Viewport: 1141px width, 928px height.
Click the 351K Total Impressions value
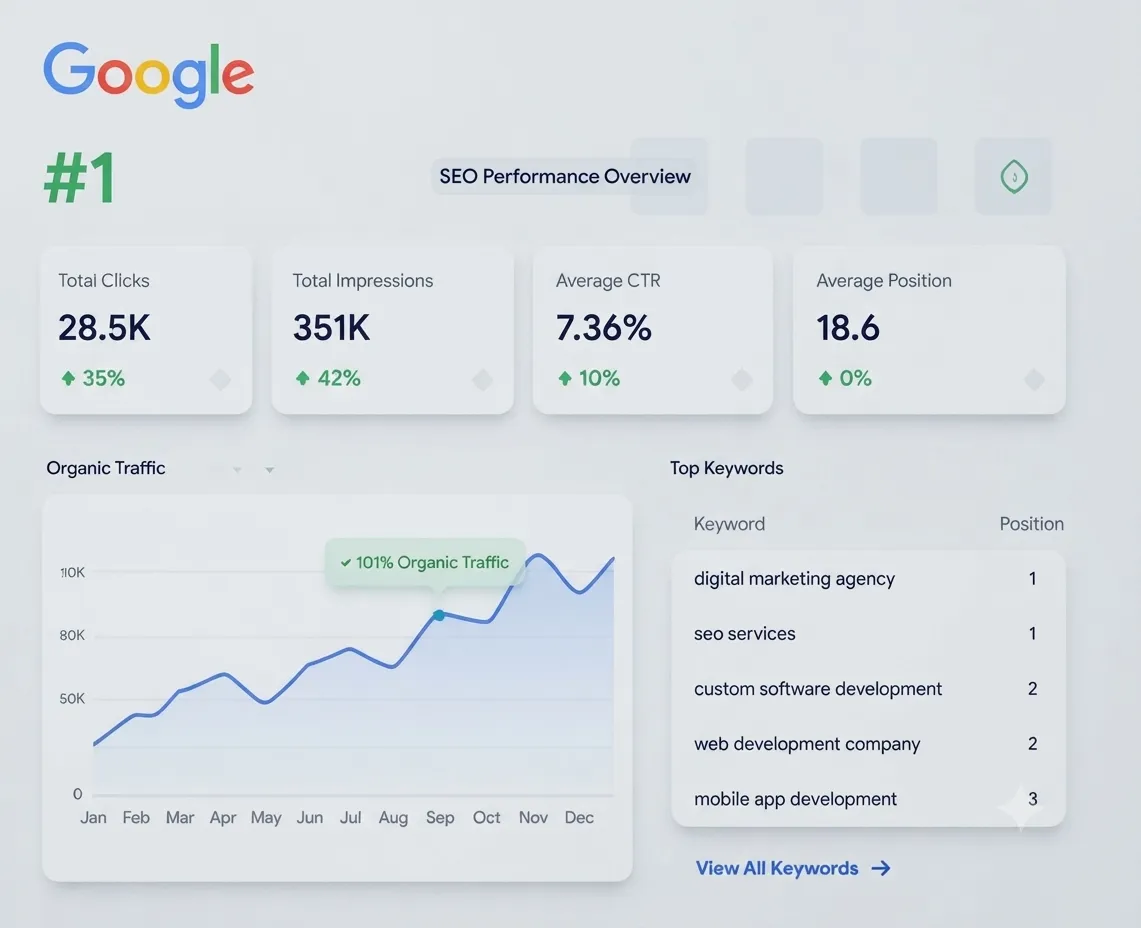(x=332, y=328)
